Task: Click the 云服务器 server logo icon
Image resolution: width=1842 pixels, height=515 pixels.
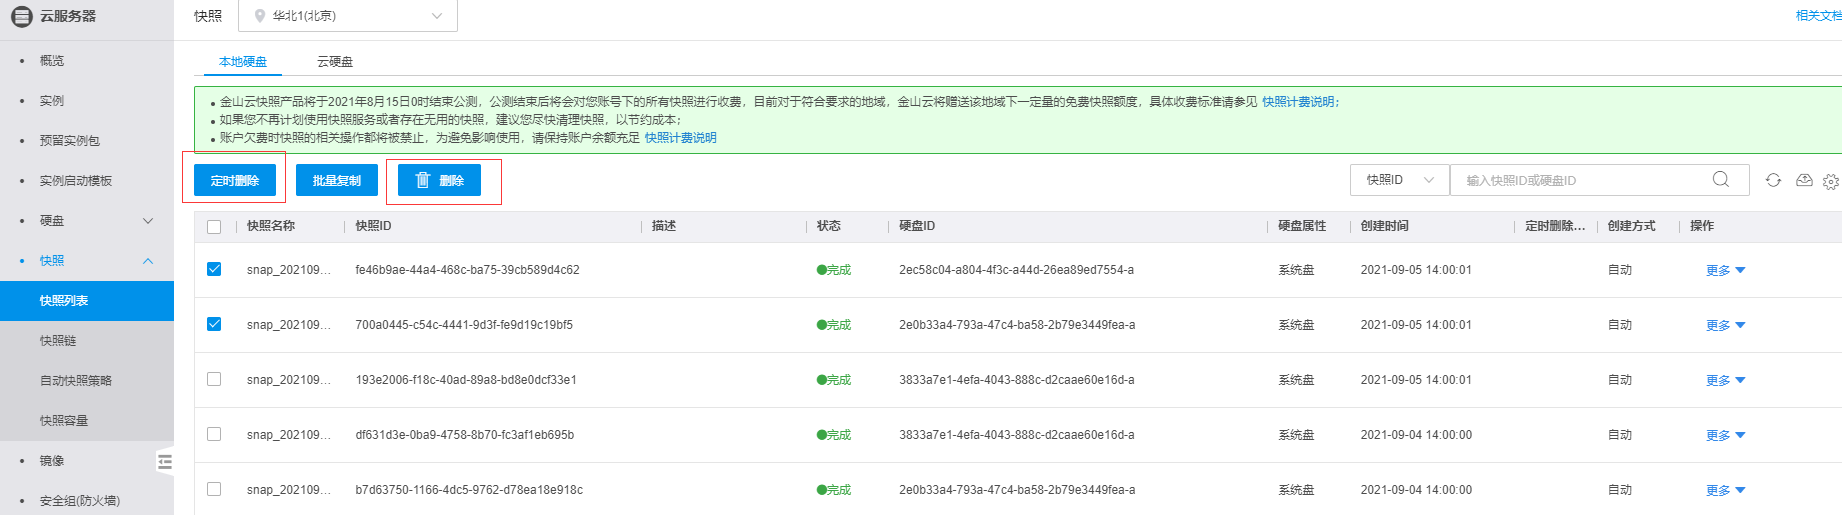Action: coord(21,16)
